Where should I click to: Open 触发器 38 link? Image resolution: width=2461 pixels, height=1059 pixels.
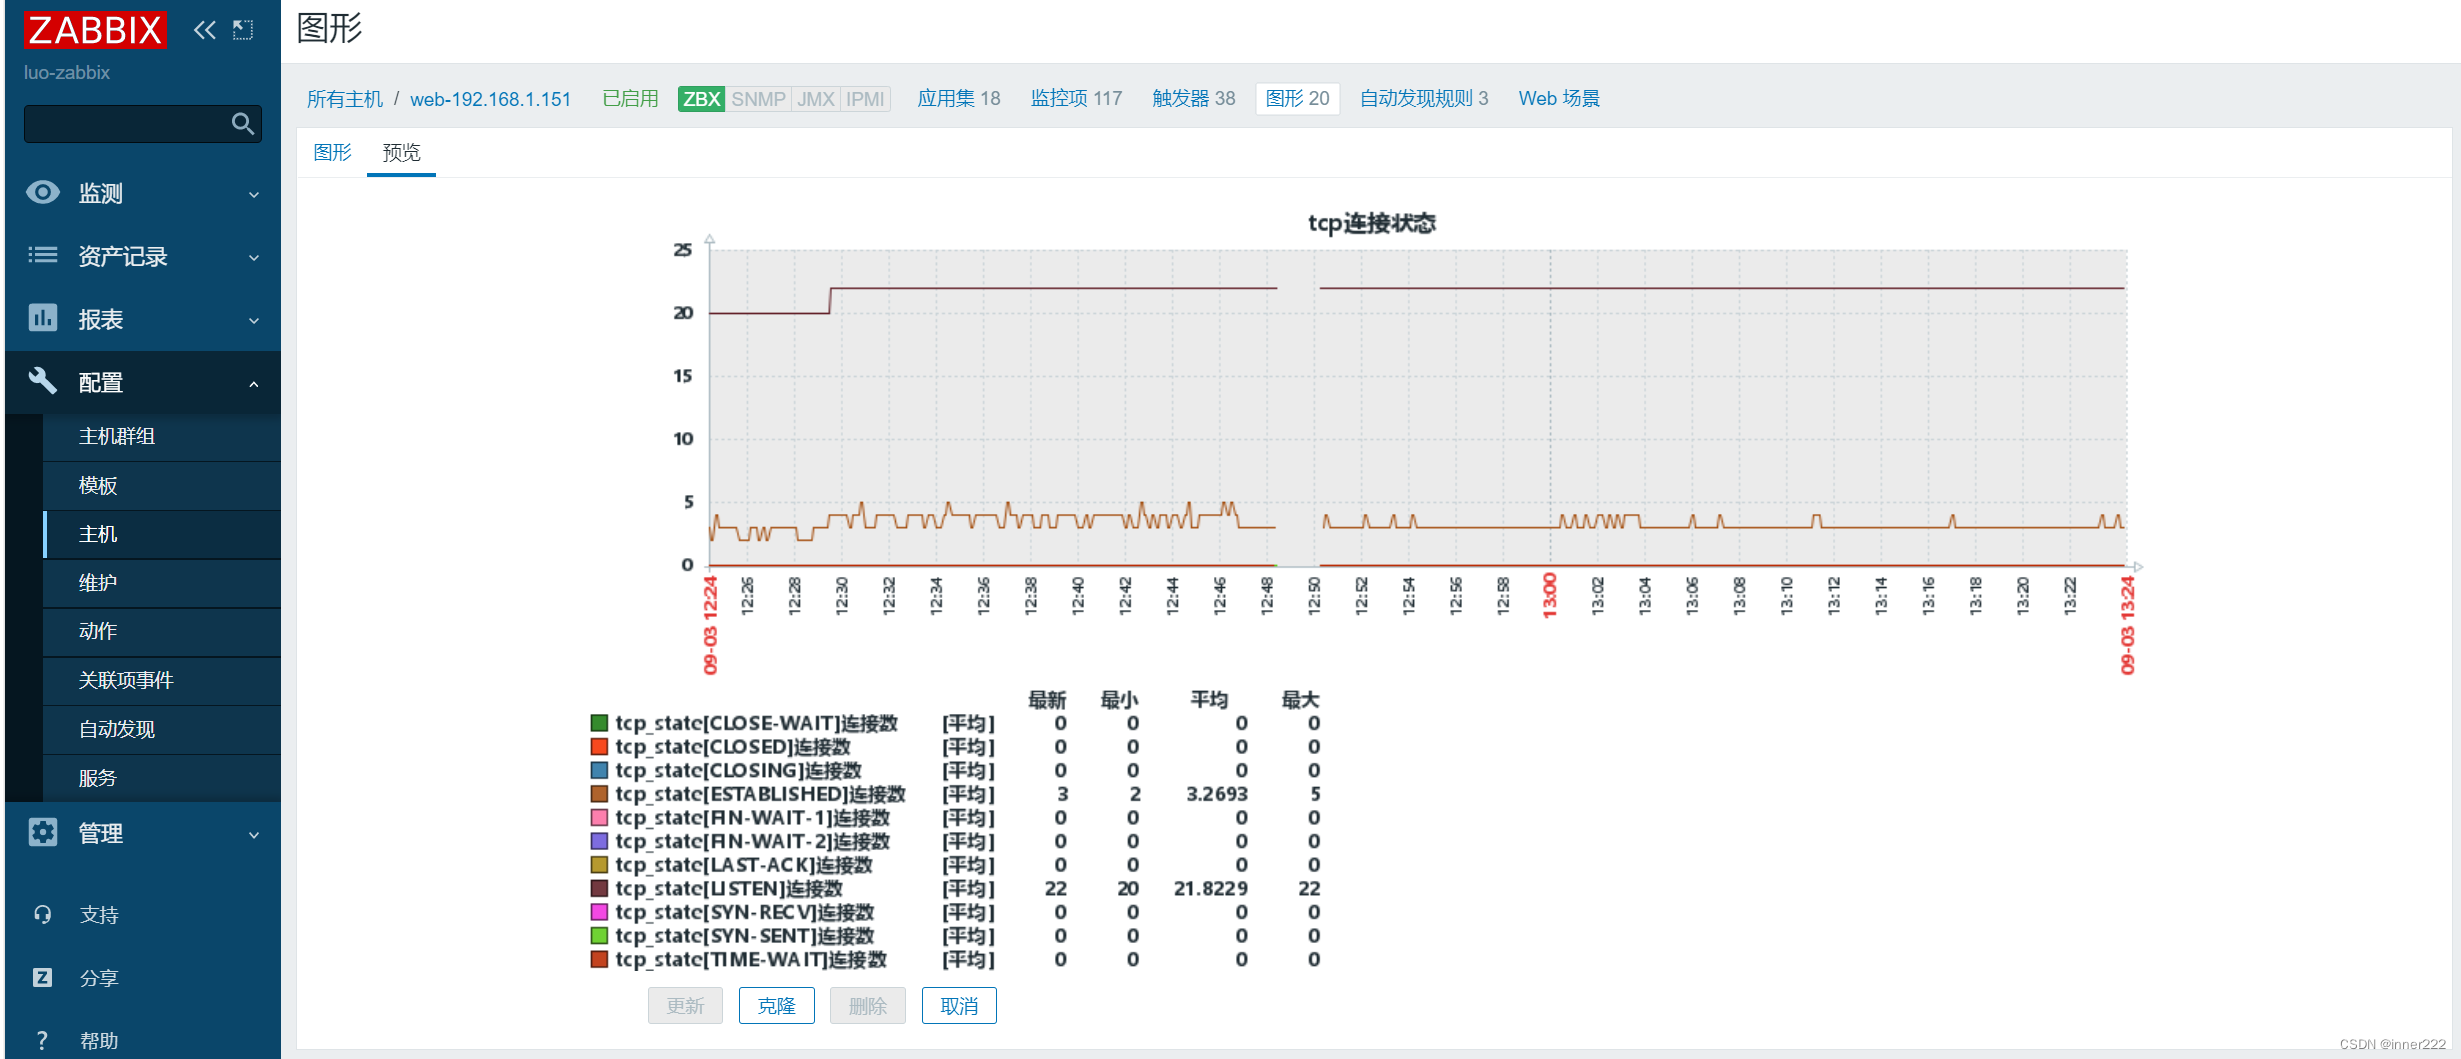click(1194, 99)
